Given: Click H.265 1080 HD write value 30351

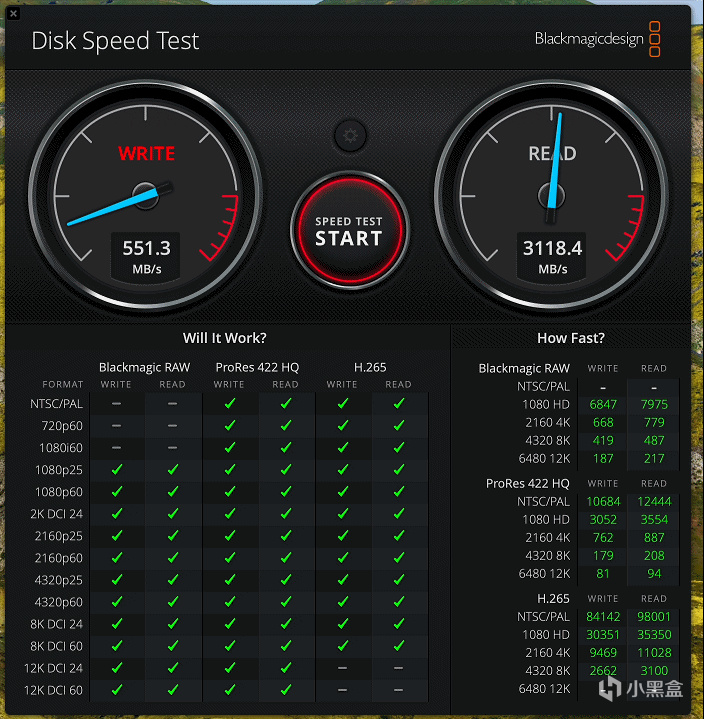Looking at the screenshot, I should (603, 635).
